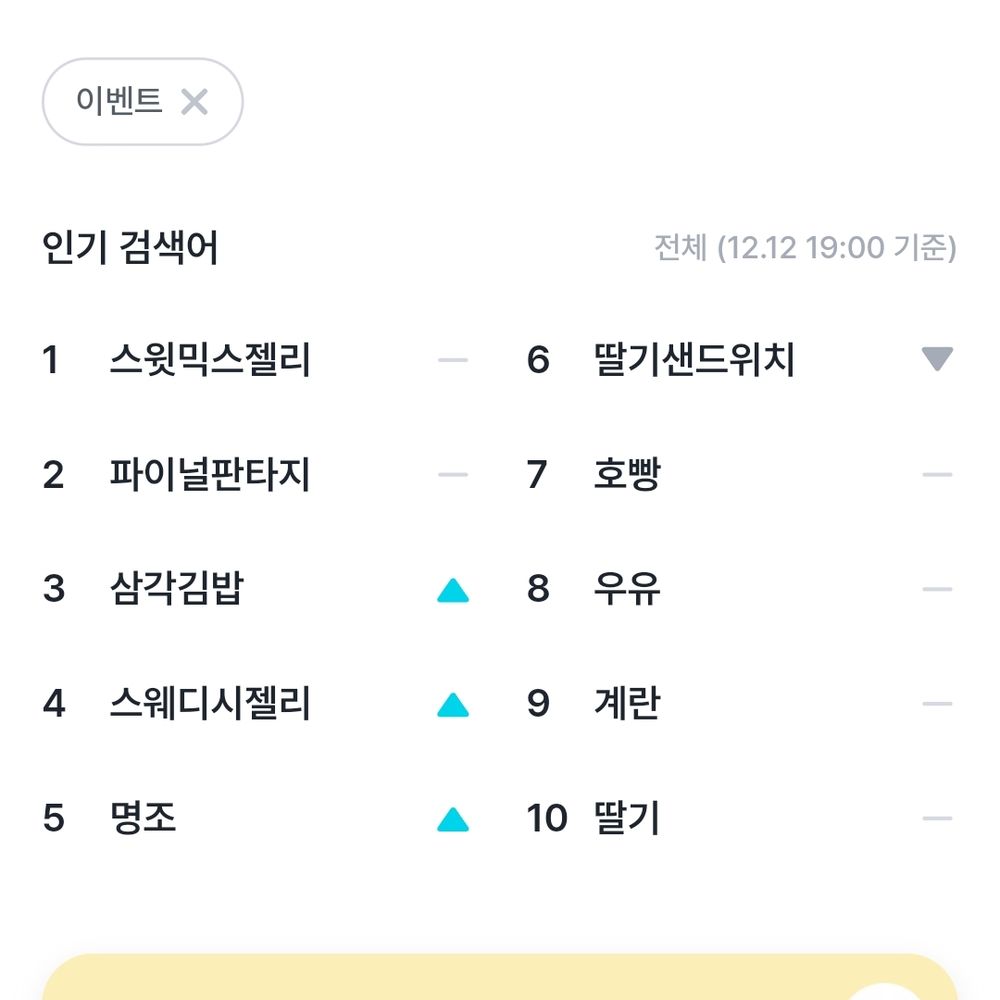Open popular search 파이널판타지

[x=210, y=474]
